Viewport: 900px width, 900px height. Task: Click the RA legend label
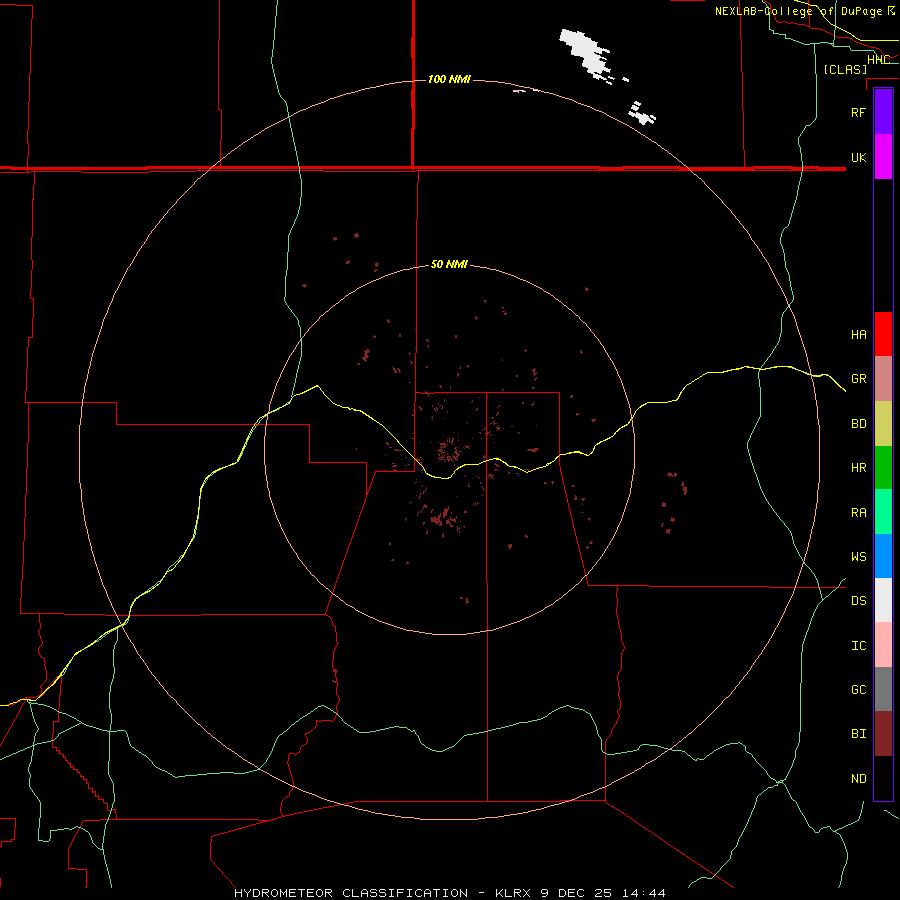(x=858, y=513)
